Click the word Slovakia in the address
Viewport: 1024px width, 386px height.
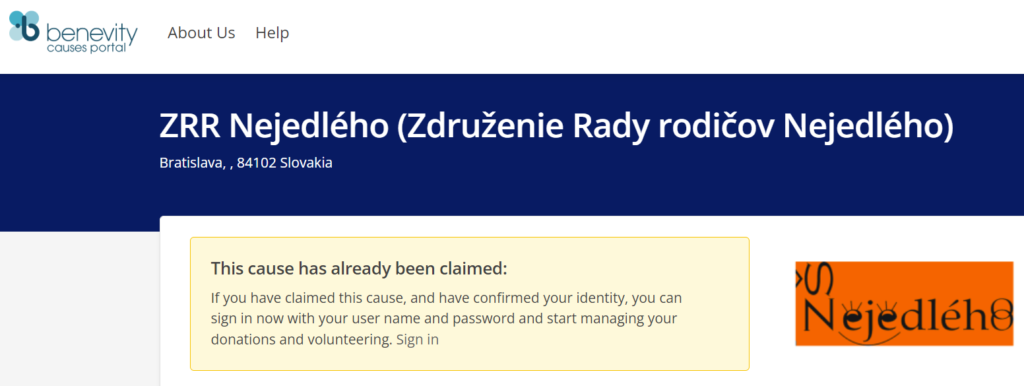point(306,163)
